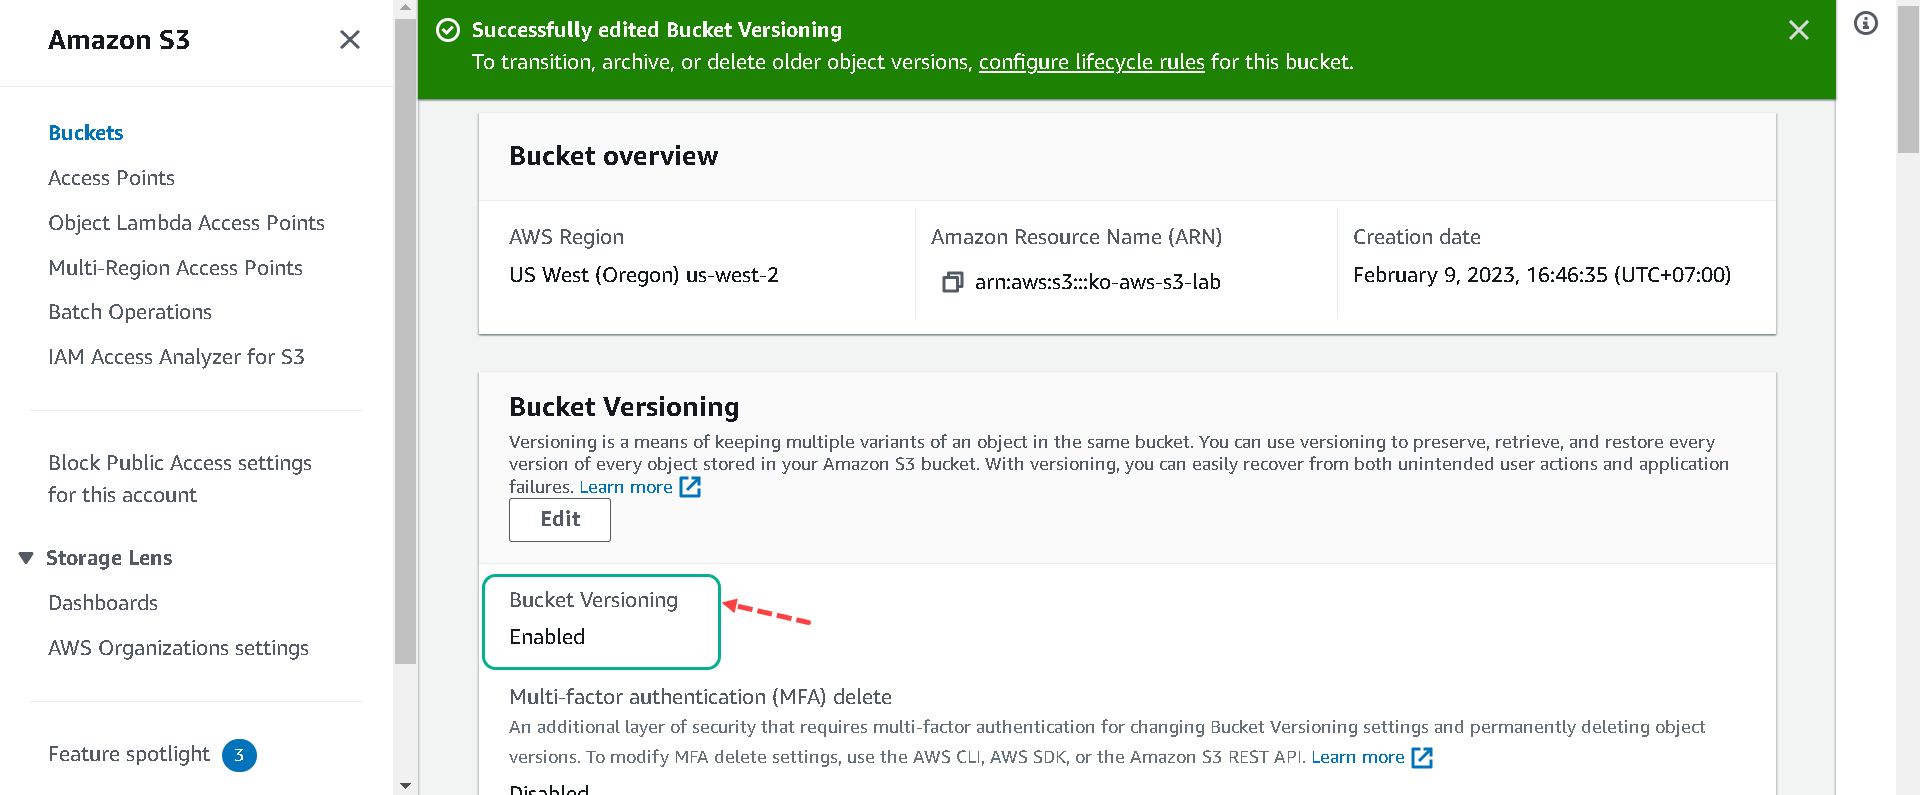Open Learn more link for MFA delete
1920x795 pixels.
(1358, 757)
